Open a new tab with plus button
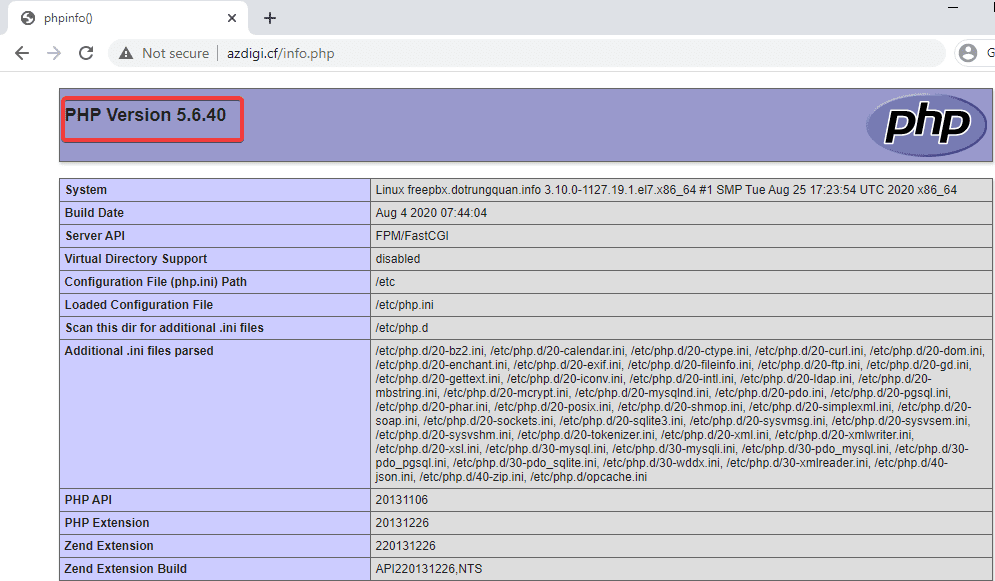Viewport: 995px width, 581px height. pyautogui.click(x=270, y=18)
